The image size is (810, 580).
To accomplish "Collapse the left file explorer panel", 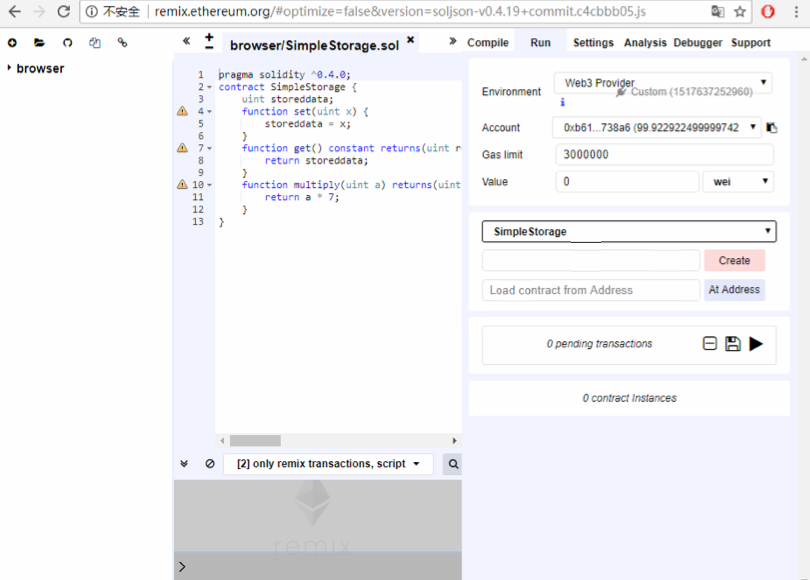I will coord(186,41).
